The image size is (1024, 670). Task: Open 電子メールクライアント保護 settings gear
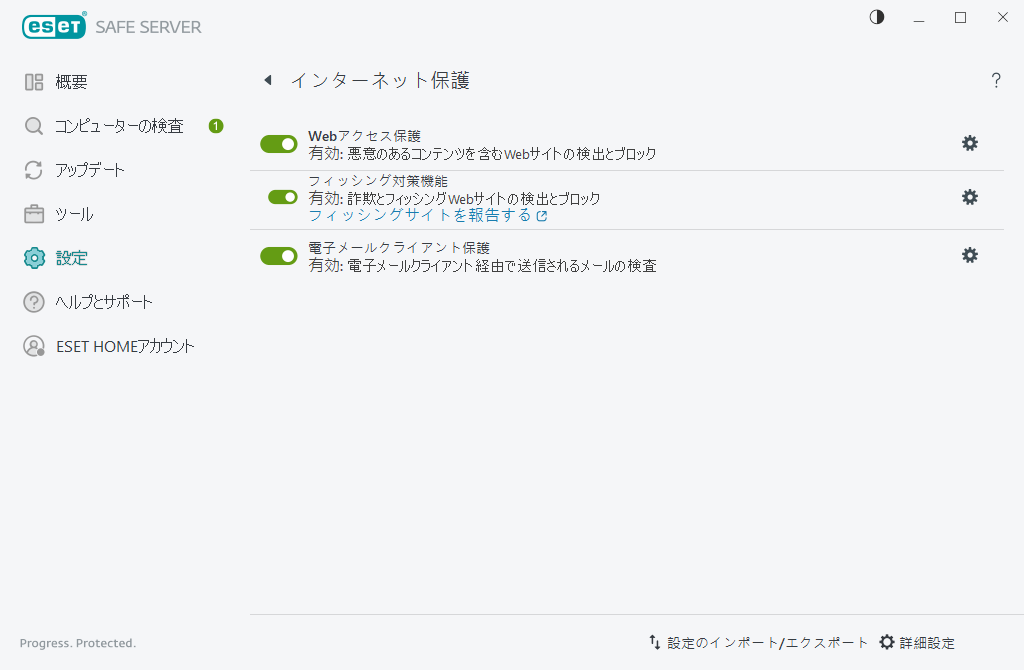point(969,255)
